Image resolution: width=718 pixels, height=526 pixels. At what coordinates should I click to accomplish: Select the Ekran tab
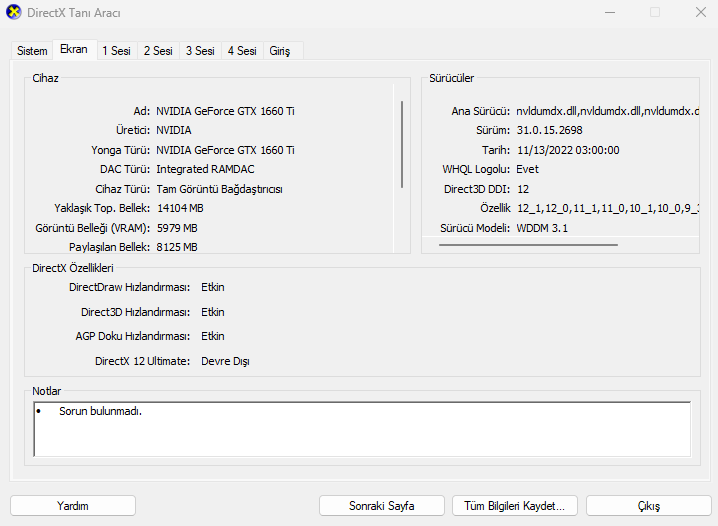[x=74, y=49]
